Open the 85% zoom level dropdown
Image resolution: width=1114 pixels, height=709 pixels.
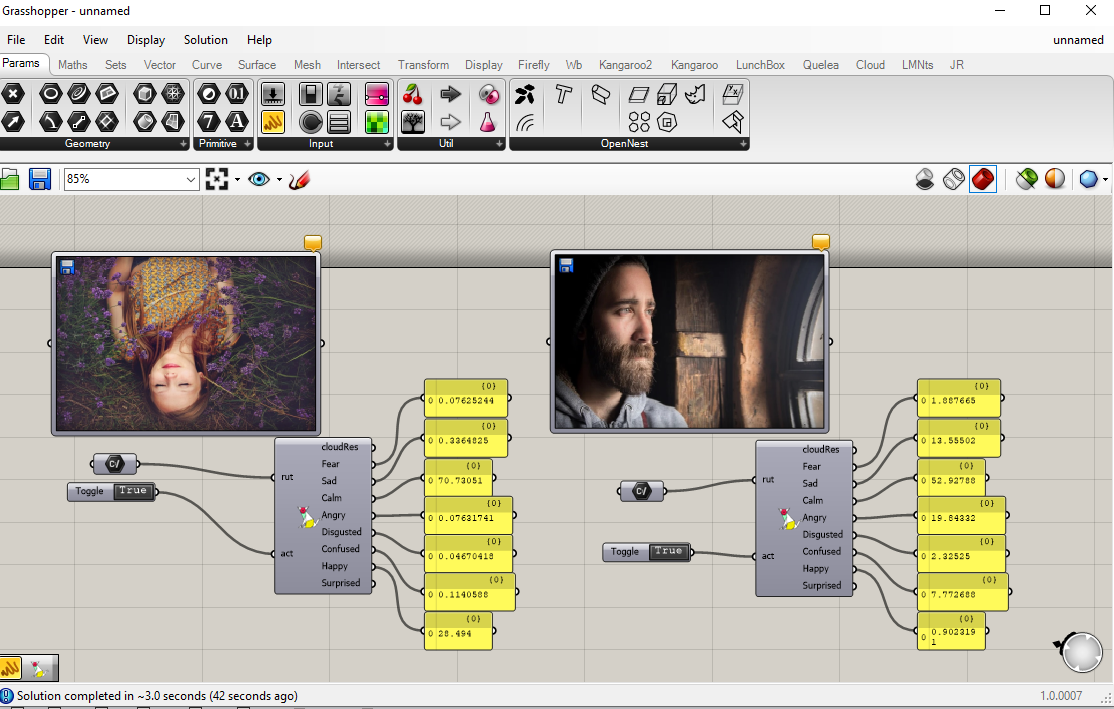pyautogui.click(x=191, y=179)
